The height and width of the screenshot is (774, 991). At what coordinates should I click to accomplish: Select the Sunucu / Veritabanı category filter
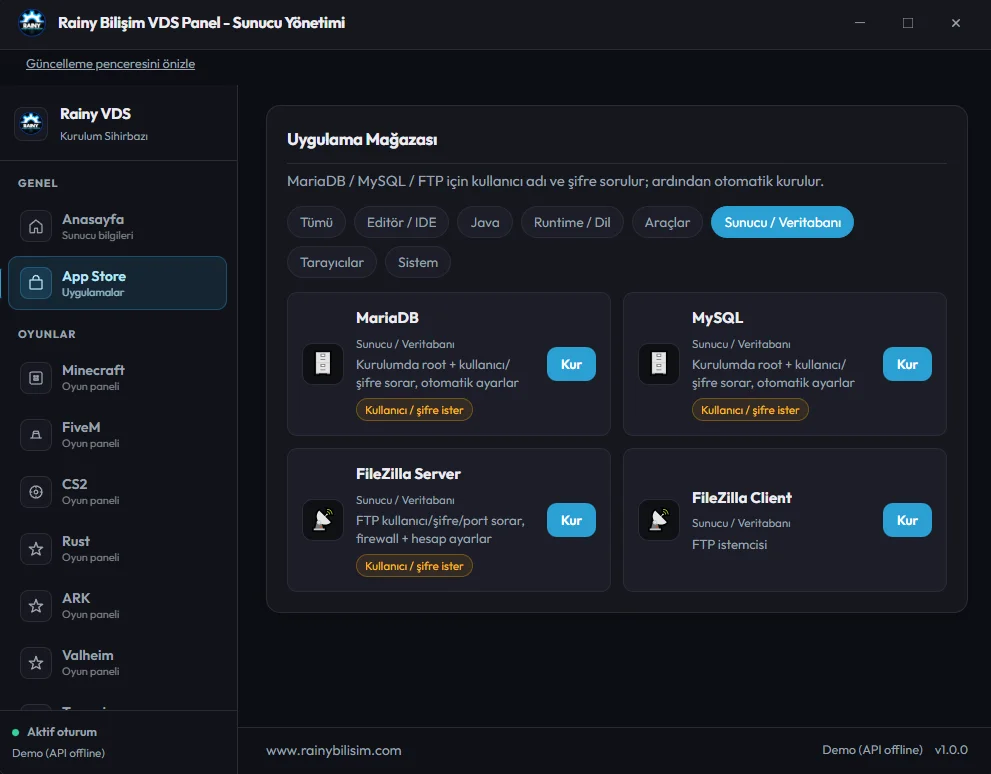click(782, 222)
